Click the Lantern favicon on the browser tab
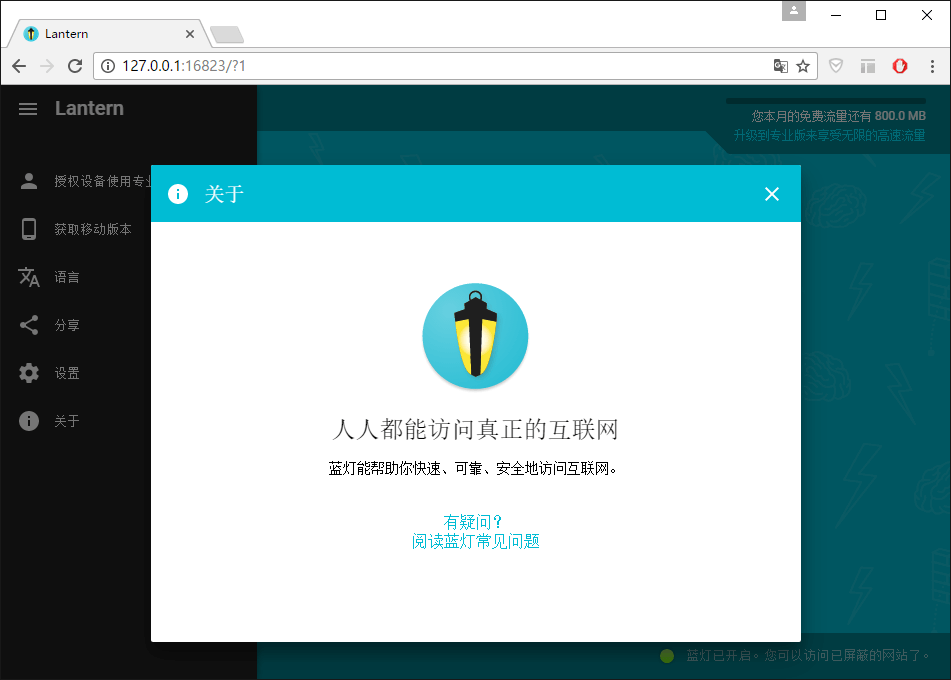This screenshot has width=951, height=680. [x=31, y=34]
